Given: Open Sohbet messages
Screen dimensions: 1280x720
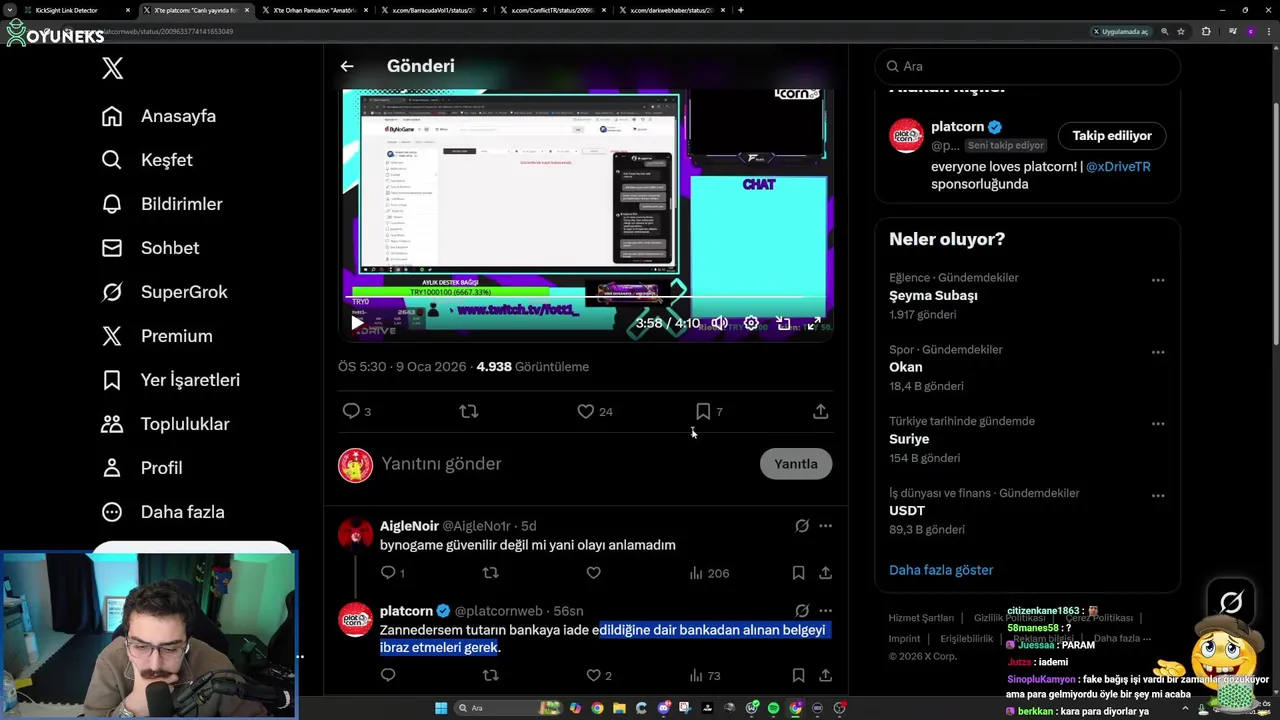Looking at the screenshot, I should coord(150,248).
